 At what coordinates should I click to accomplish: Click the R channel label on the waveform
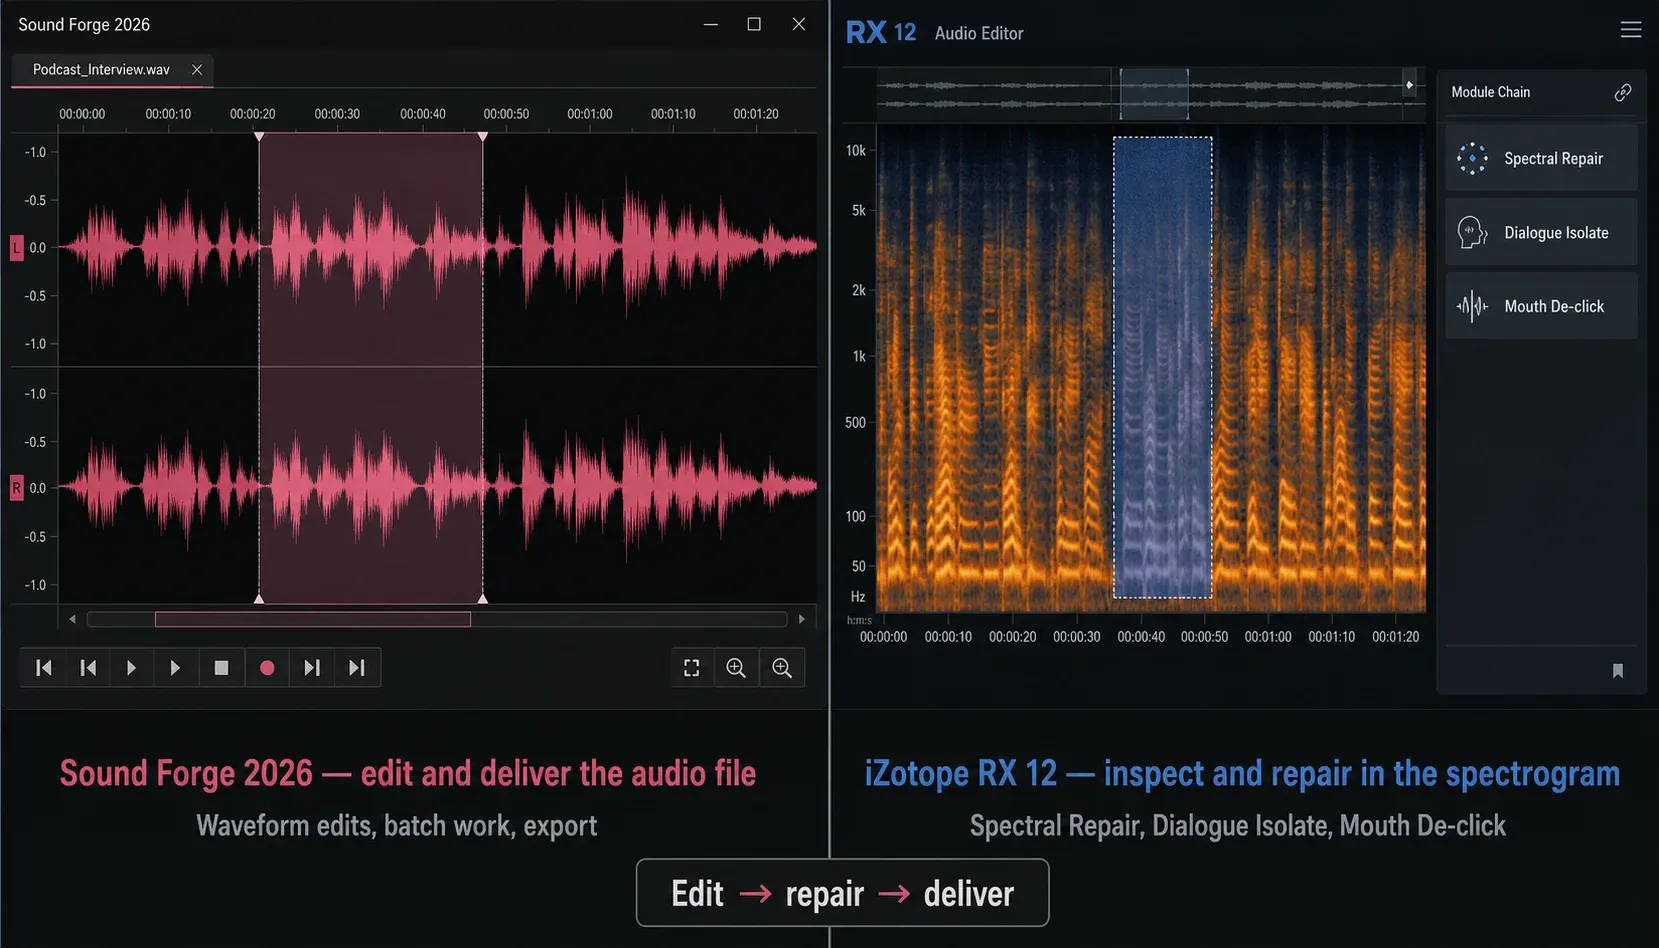16,488
